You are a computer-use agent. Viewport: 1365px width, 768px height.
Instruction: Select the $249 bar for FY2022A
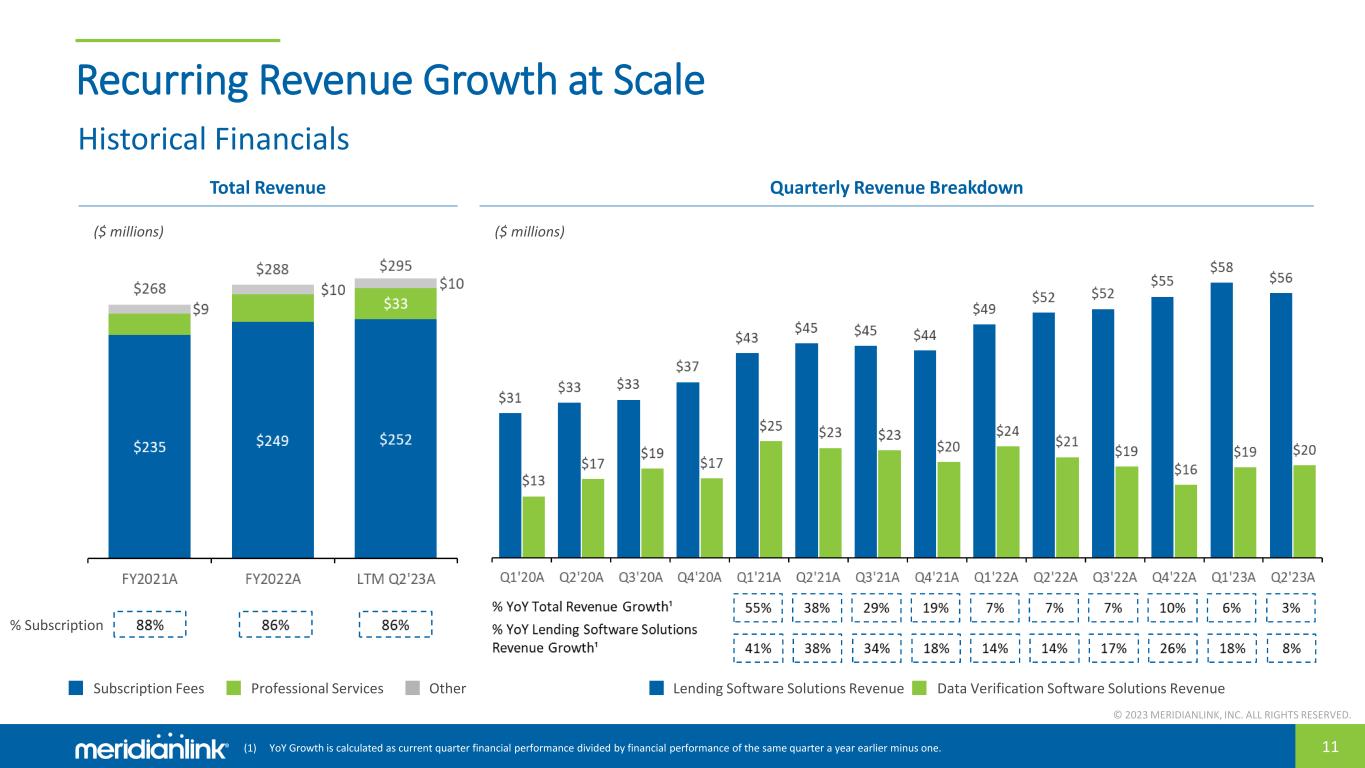click(273, 440)
